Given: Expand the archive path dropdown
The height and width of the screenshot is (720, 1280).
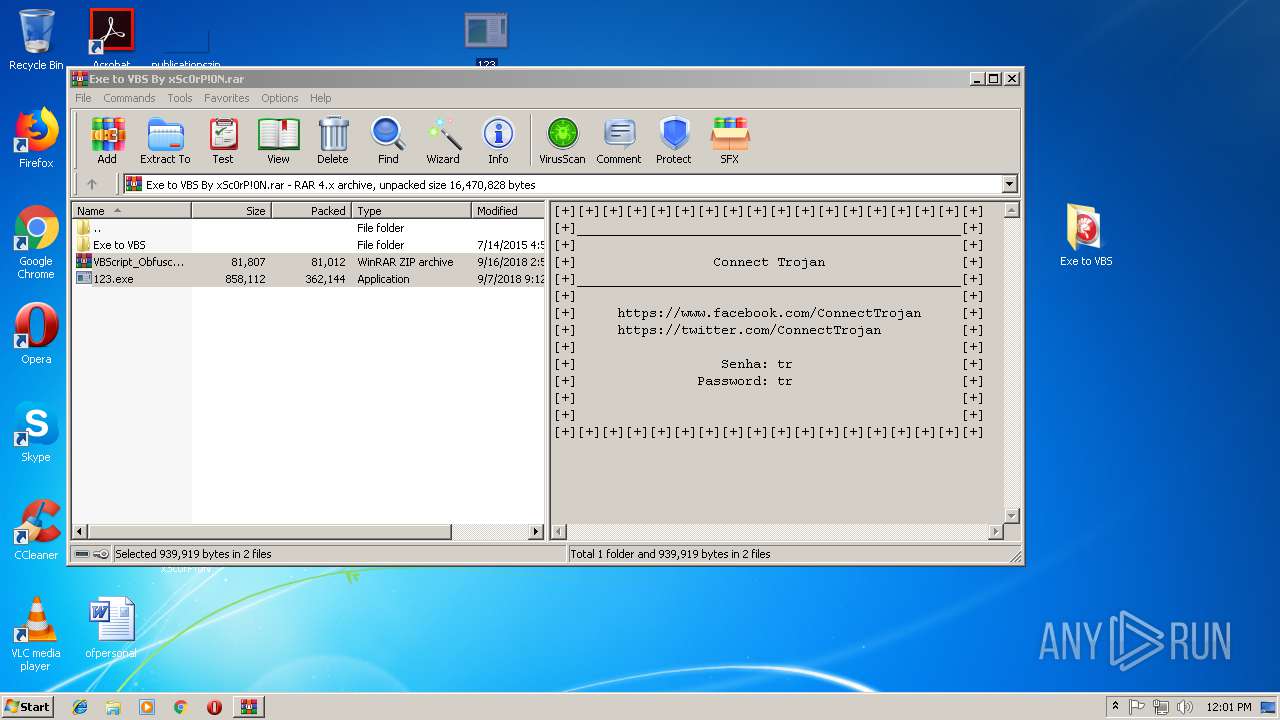Looking at the screenshot, I should click(x=1009, y=184).
